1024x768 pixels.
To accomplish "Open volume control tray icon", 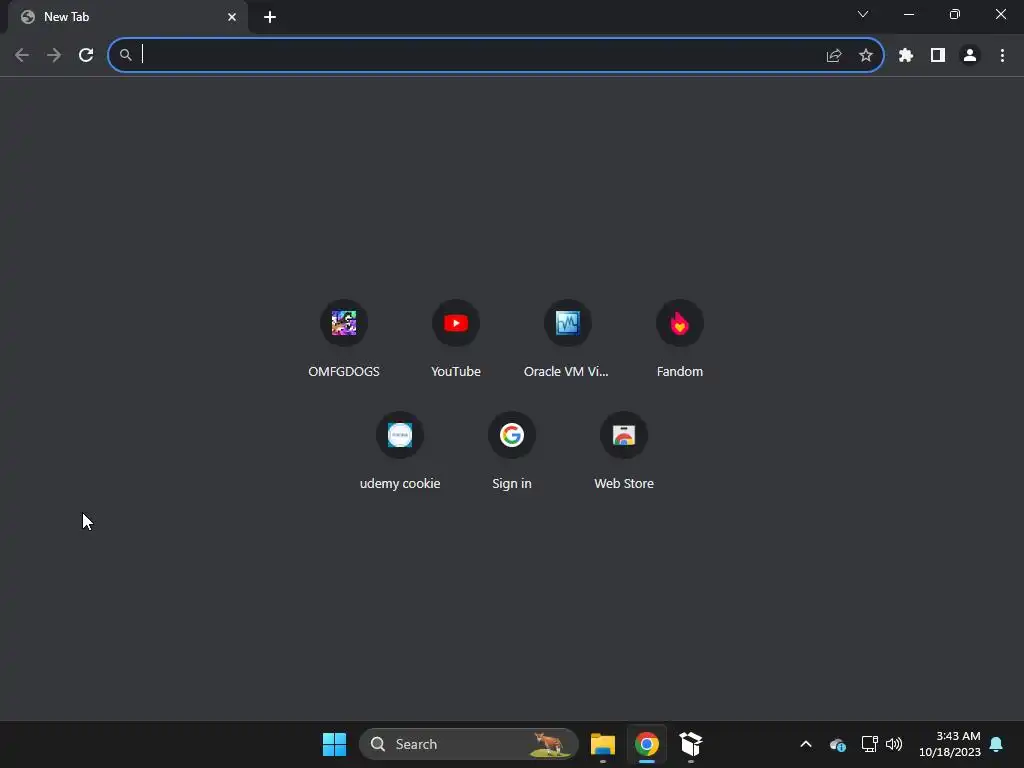I will coord(894,744).
